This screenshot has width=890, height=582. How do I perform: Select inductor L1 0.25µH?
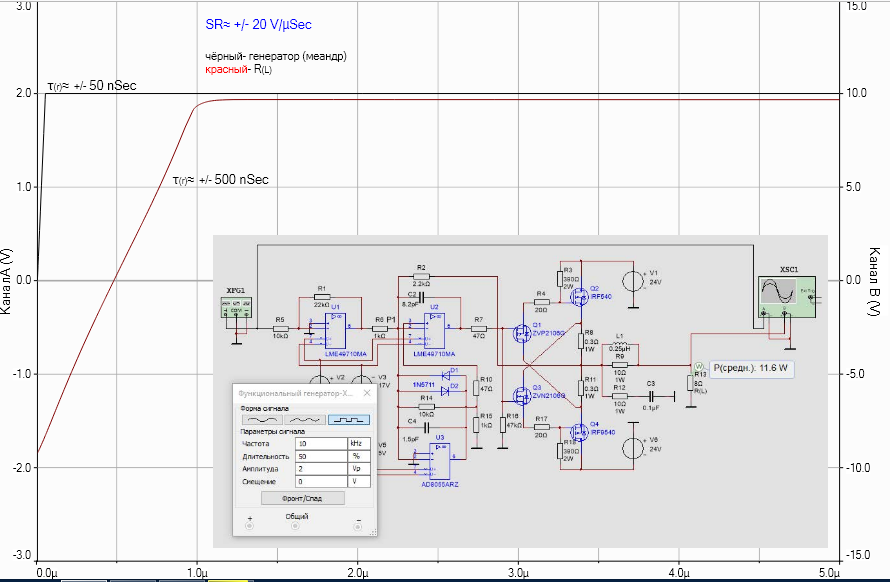[620, 345]
